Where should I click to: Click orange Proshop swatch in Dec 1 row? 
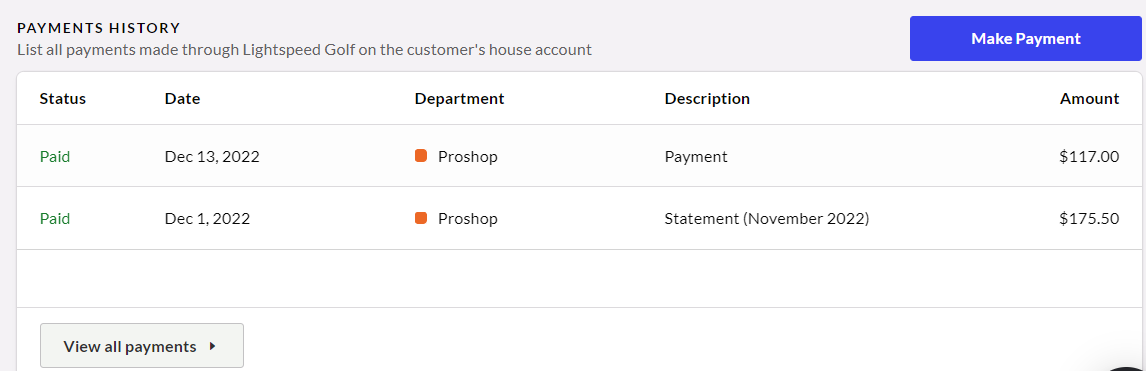click(x=420, y=218)
